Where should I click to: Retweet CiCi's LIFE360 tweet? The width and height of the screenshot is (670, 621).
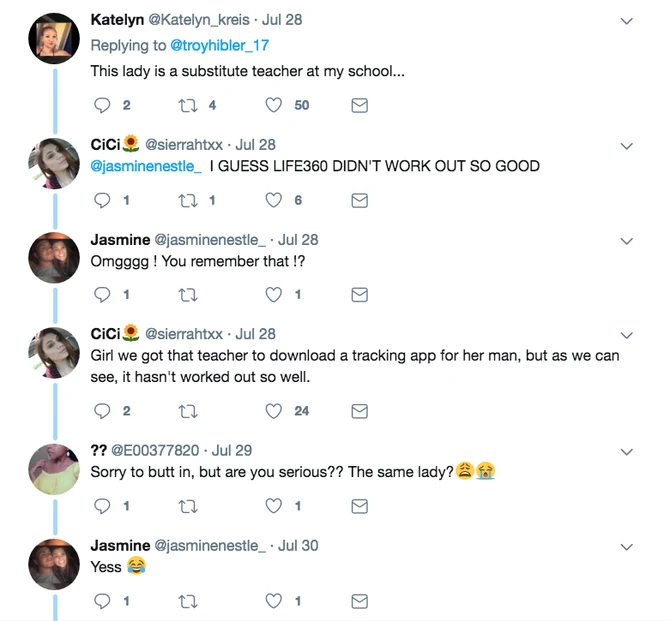(x=186, y=200)
